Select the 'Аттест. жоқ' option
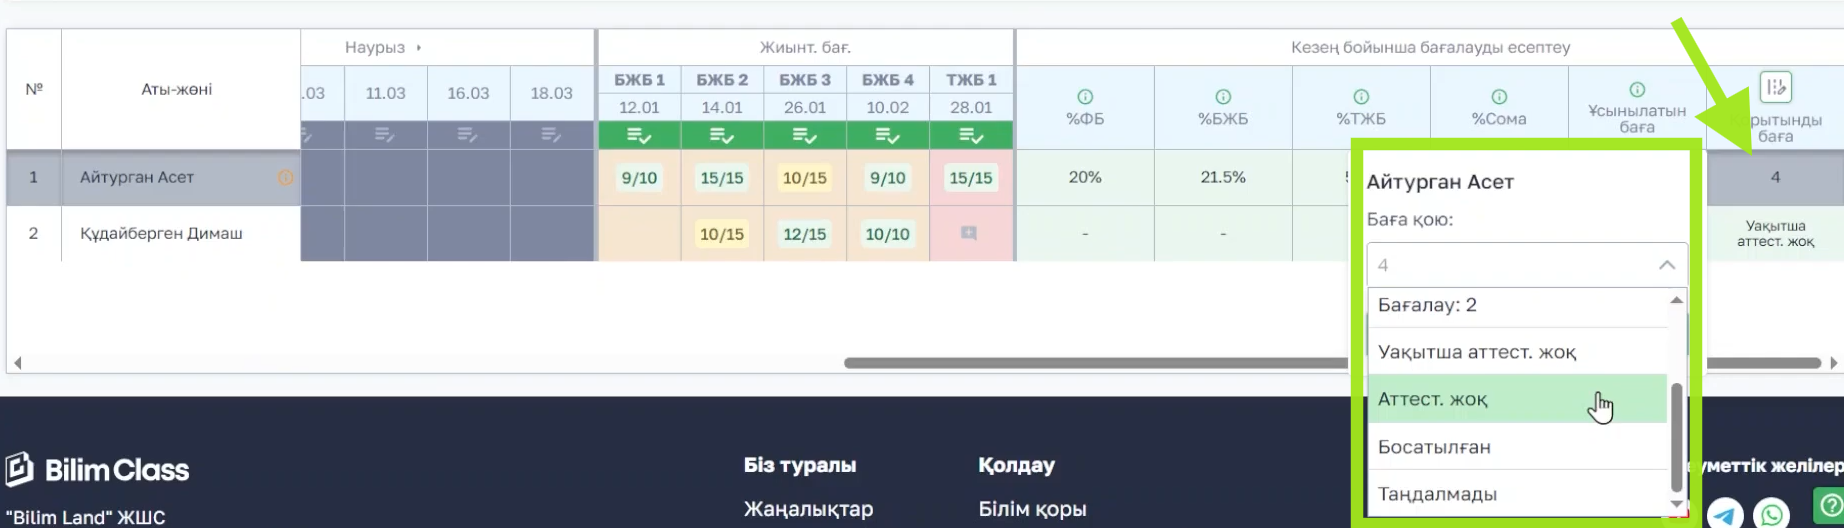The image size is (1844, 528). 1432,399
